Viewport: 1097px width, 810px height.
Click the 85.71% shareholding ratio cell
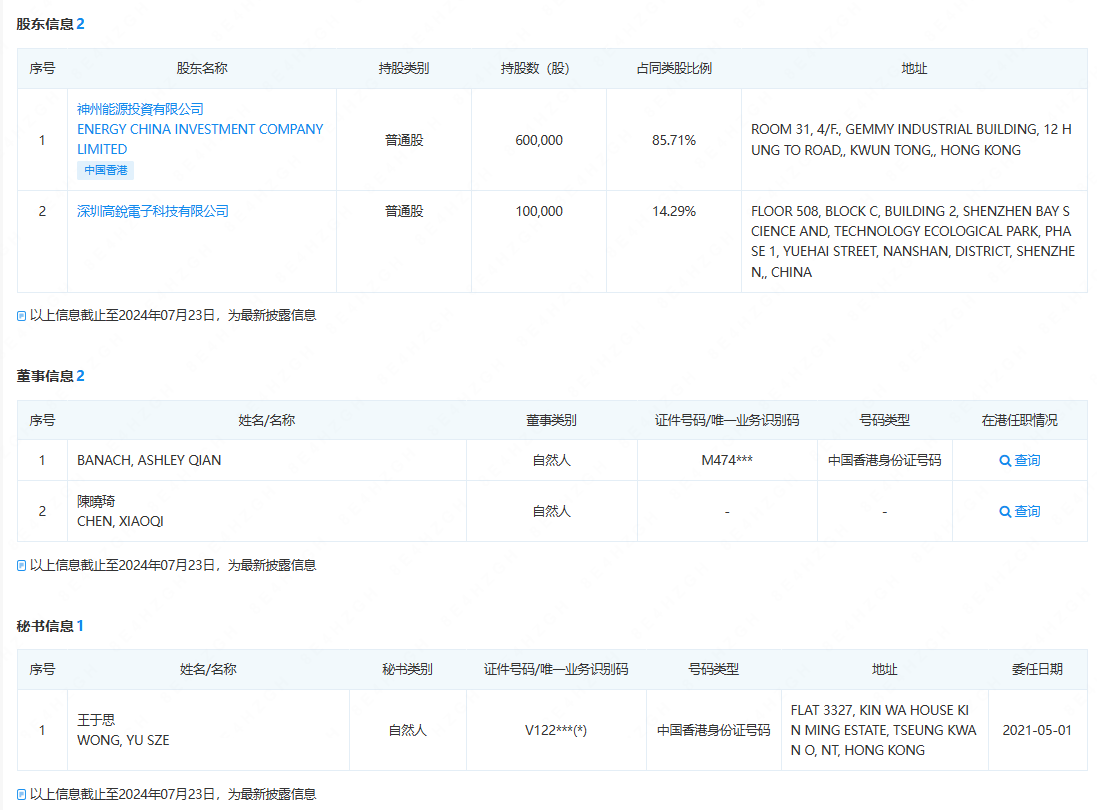[674, 140]
